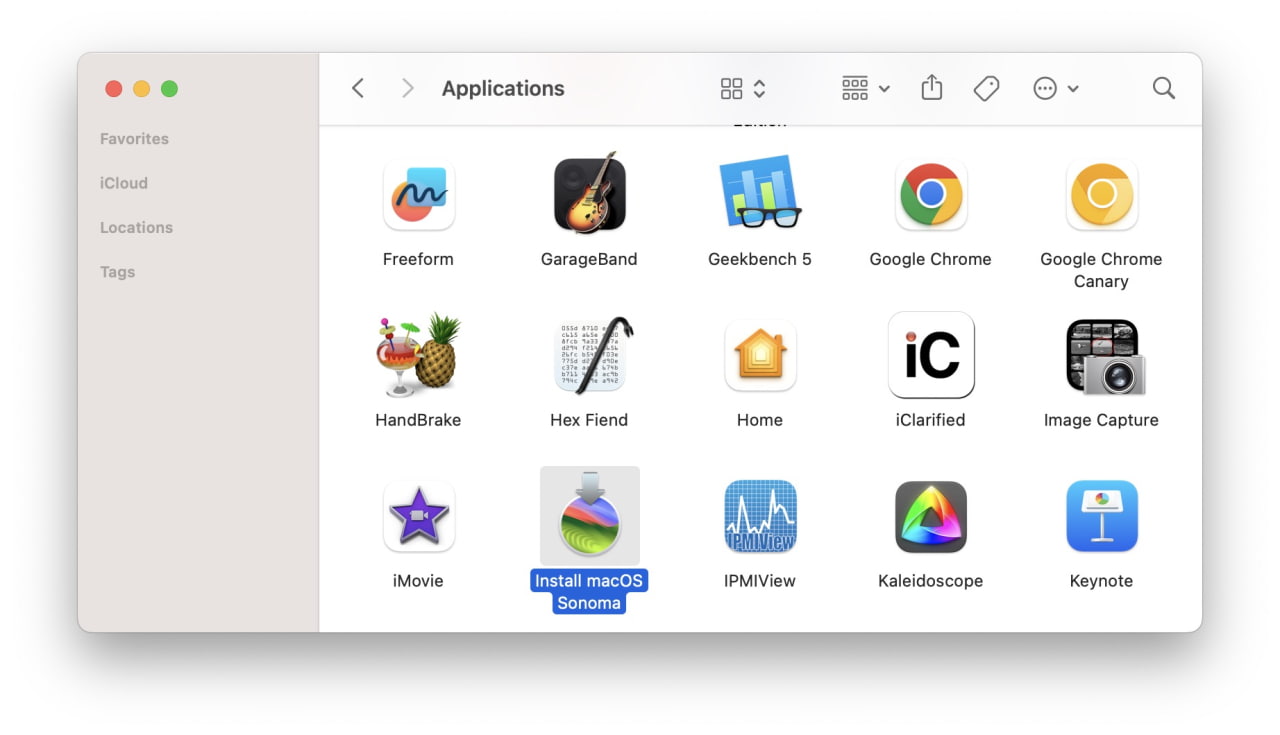Click iCloud in the sidebar
The image size is (1280, 735).
pyautogui.click(x=123, y=182)
